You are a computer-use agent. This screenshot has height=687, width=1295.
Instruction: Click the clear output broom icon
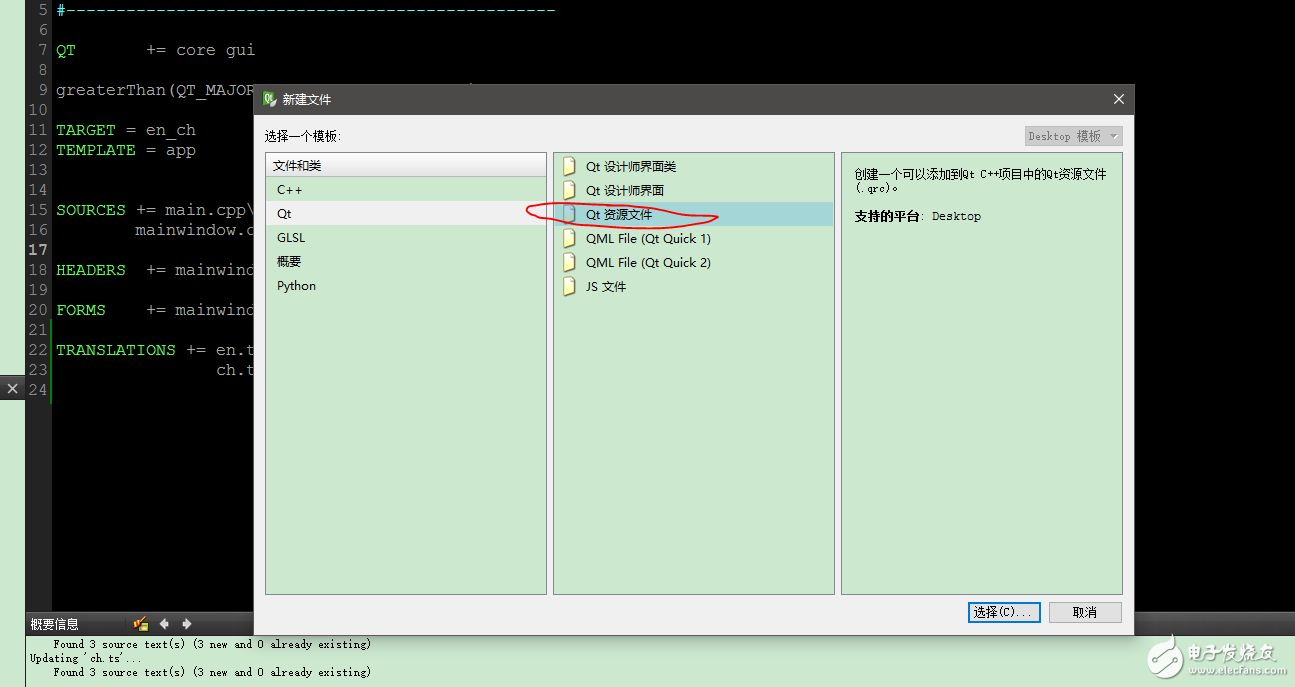140,623
